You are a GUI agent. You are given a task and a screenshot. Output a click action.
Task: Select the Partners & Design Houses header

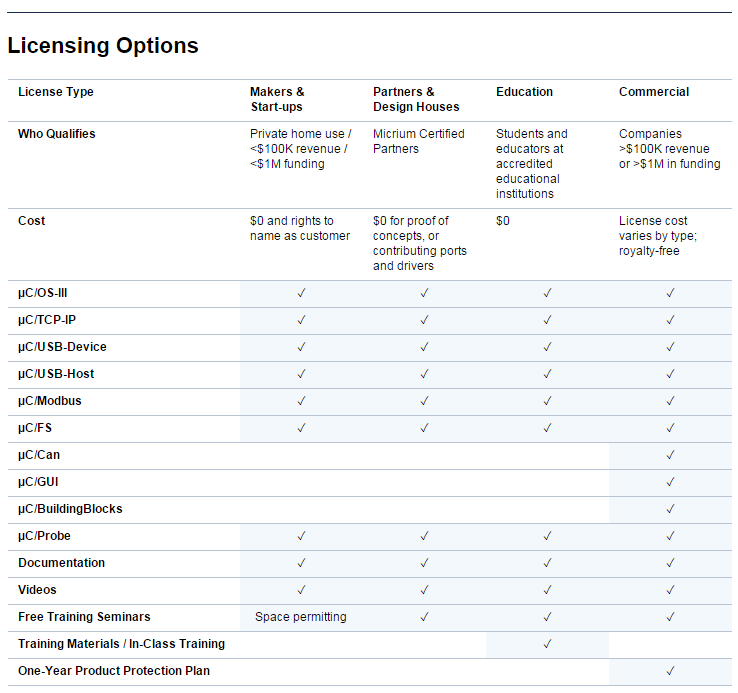(416, 99)
